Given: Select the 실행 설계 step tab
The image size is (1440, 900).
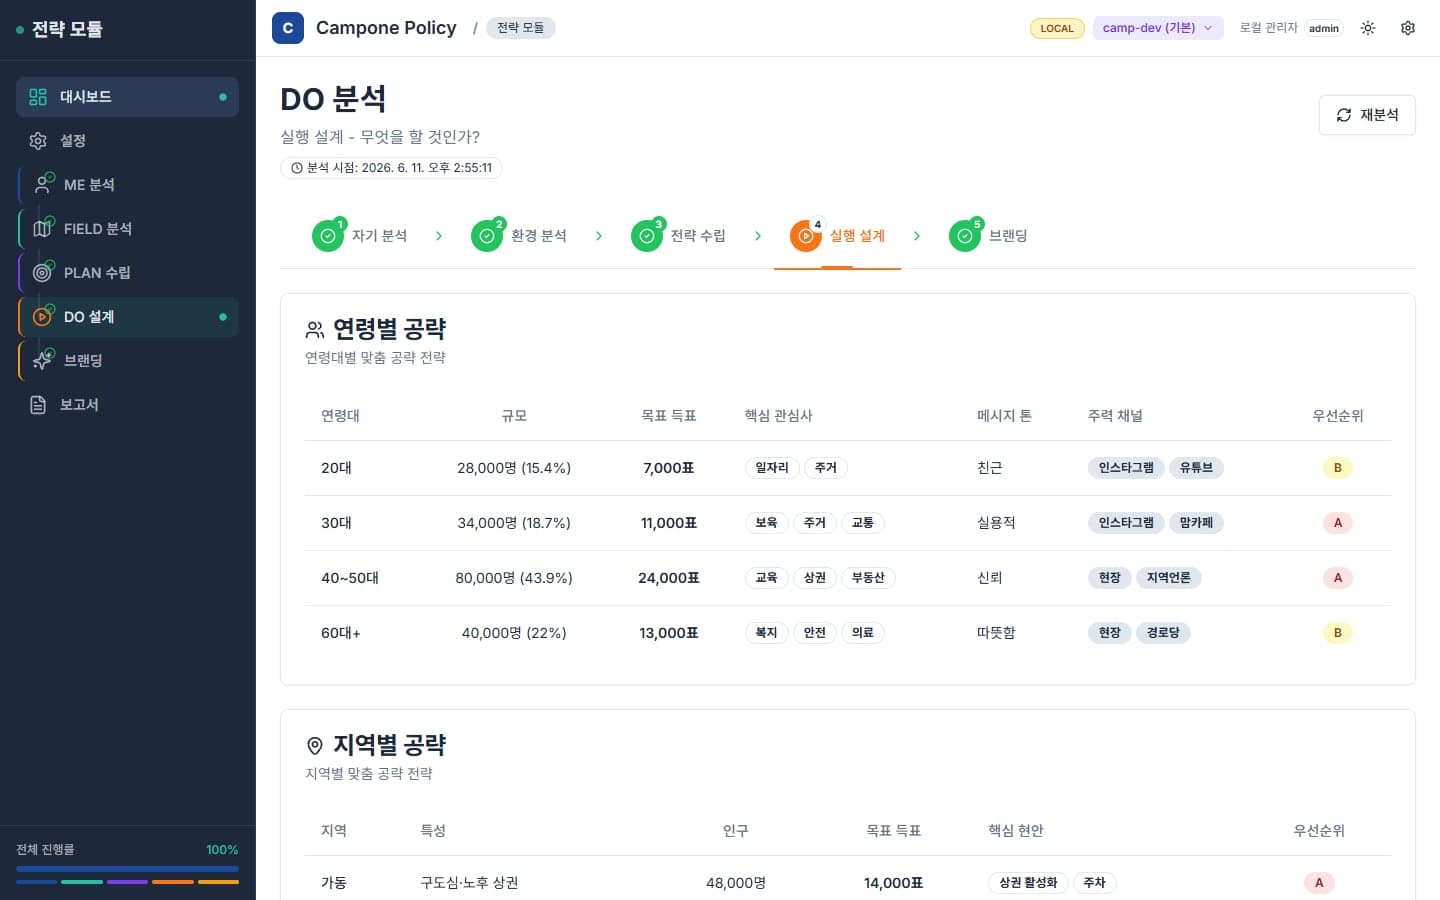Looking at the screenshot, I should click(x=838, y=236).
